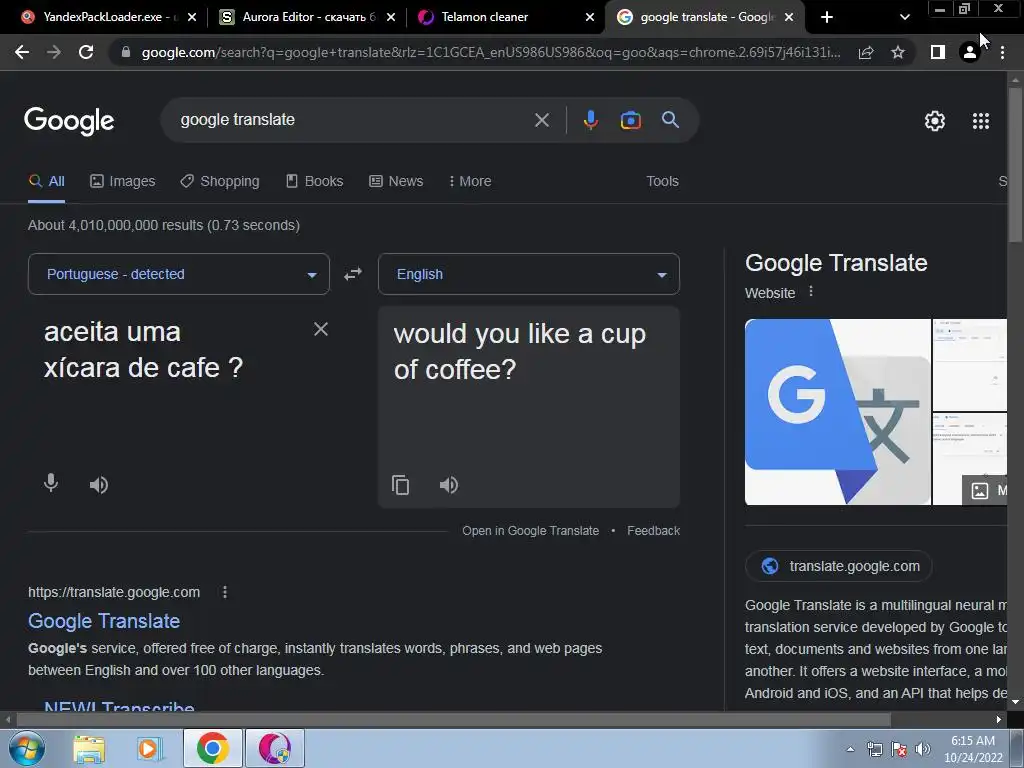Clear the Portuguese source text
The width and height of the screenshot is (1024, 768).
(321, 329)
